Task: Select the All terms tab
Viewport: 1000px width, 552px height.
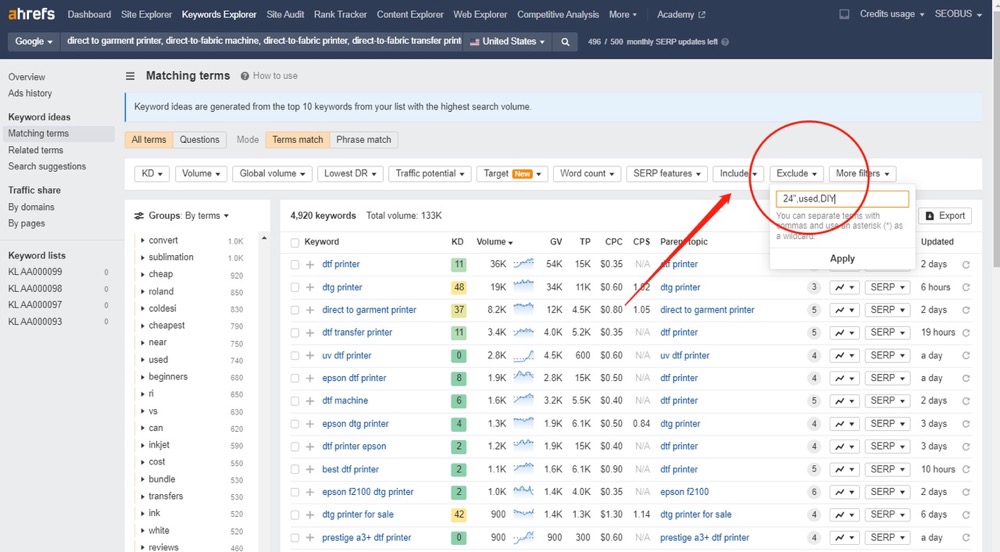Action: coord(149,140)
